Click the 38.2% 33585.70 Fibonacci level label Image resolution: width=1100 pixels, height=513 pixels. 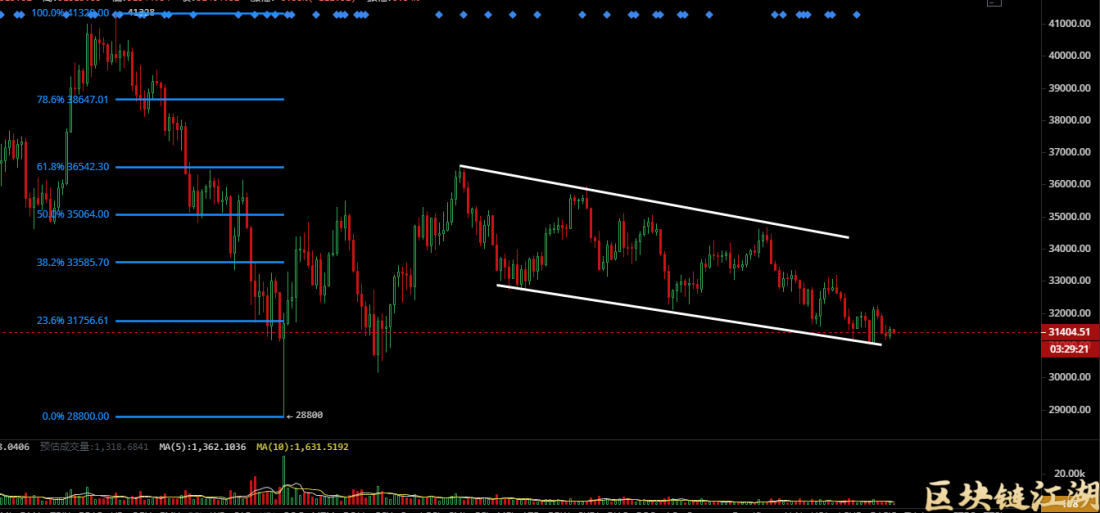[x=73, y=262]
